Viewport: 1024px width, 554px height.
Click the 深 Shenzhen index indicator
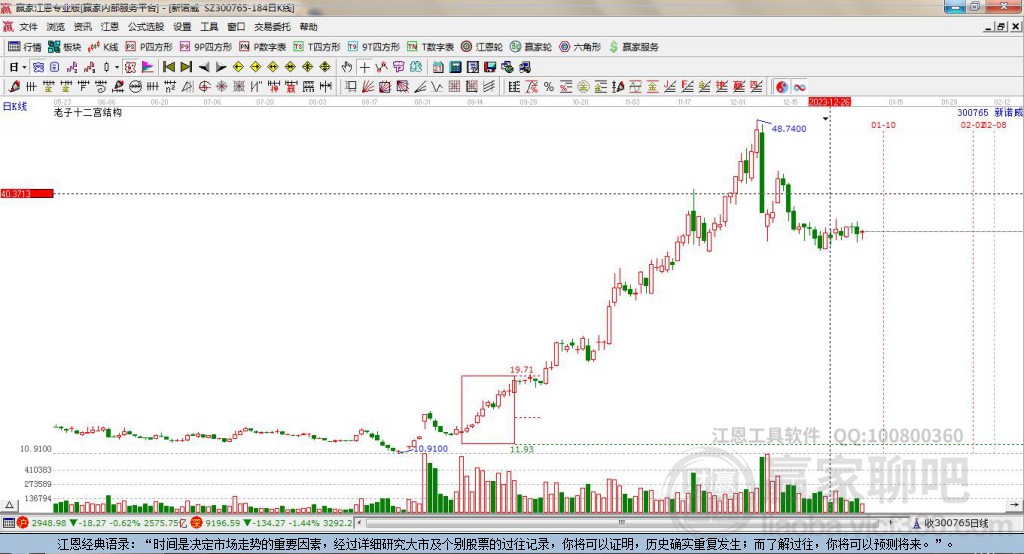[x=197, y=523]
